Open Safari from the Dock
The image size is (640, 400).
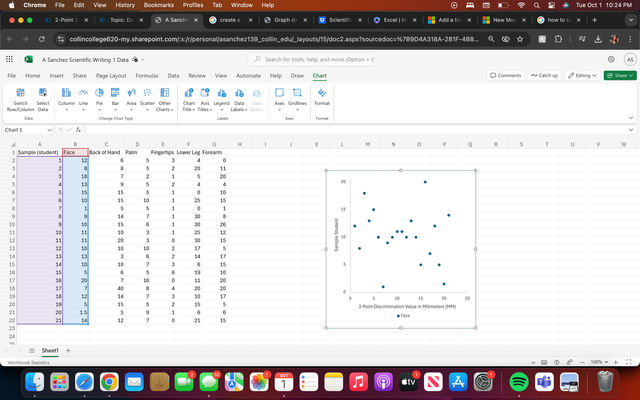click(84, 382)
